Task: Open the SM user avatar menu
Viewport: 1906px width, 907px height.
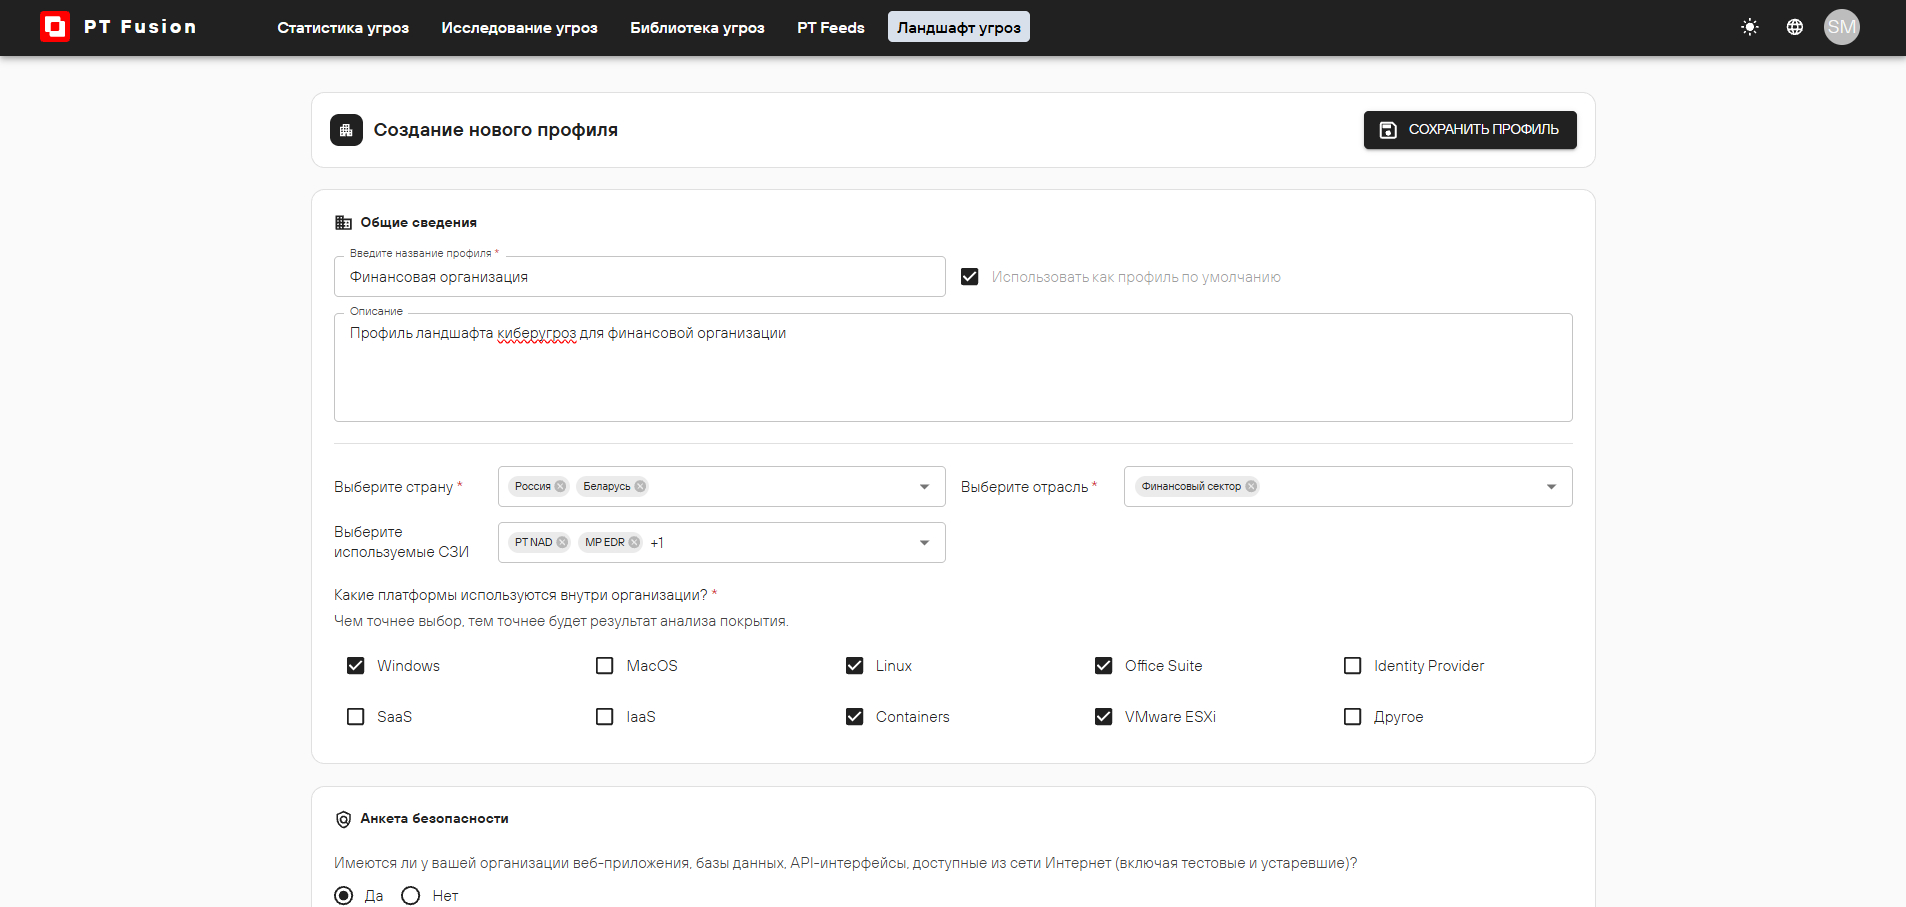Action: point(1841,27)
